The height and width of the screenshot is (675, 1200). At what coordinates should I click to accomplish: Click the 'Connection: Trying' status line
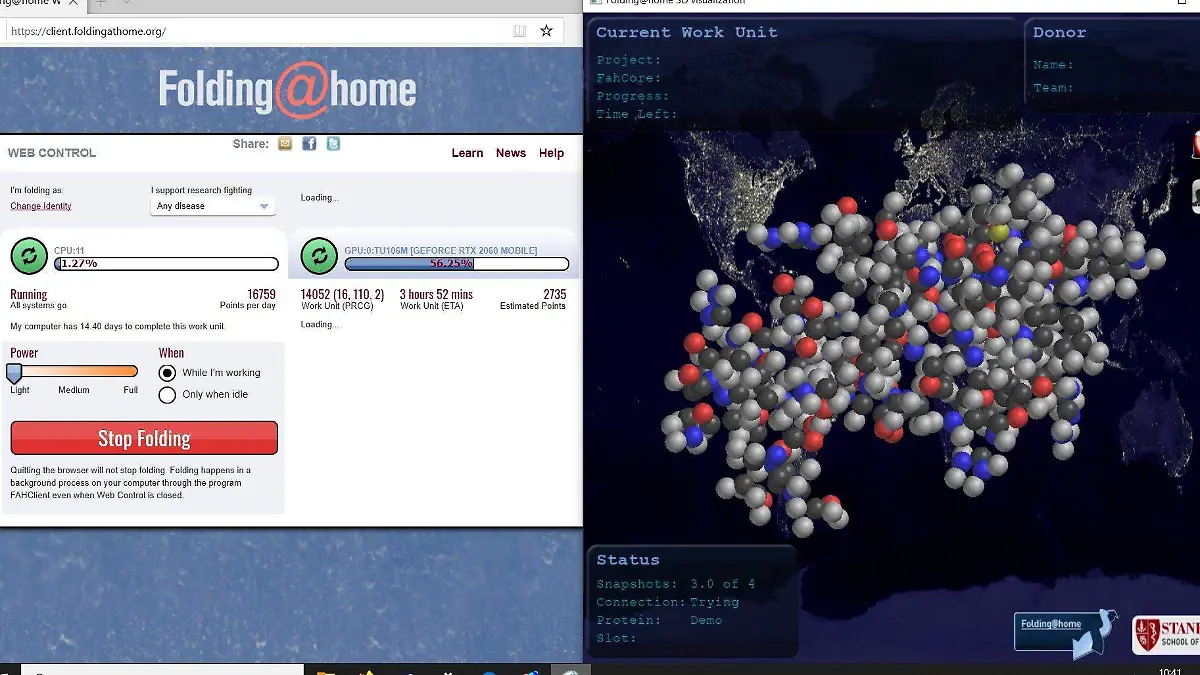pyautogui.click(x=668, y=602)
